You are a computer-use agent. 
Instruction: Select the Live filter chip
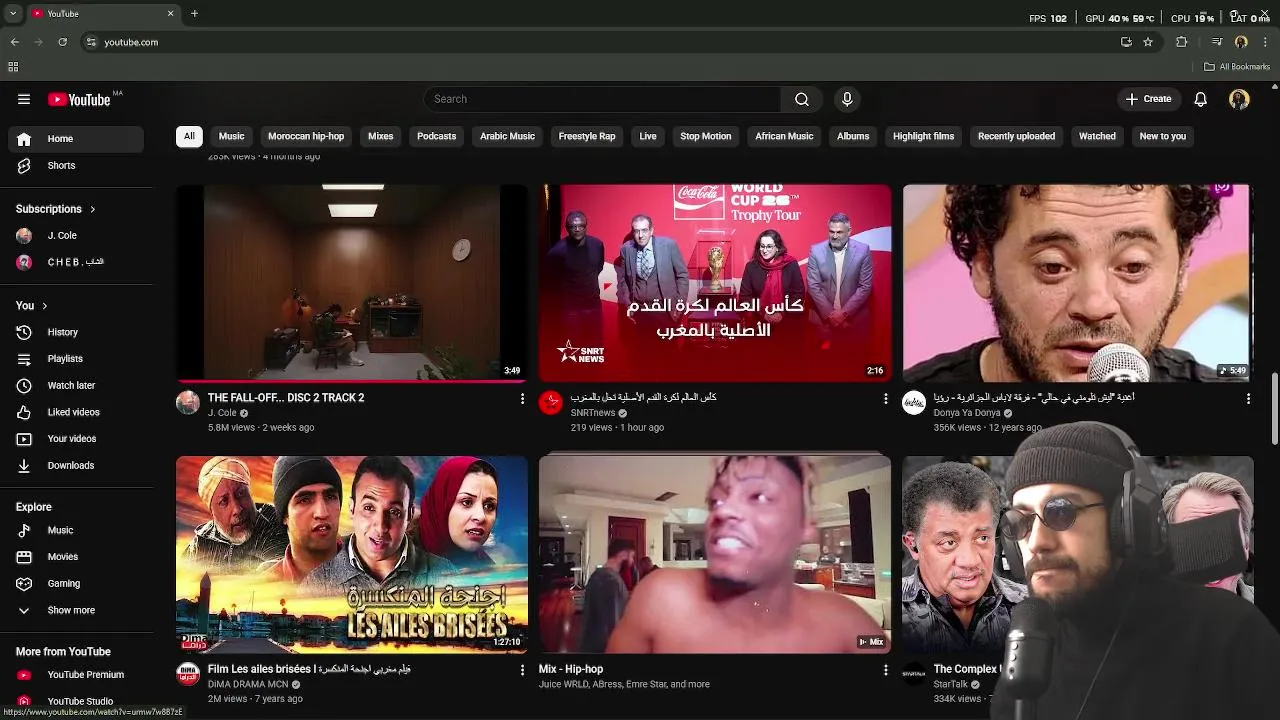[648, 136]
